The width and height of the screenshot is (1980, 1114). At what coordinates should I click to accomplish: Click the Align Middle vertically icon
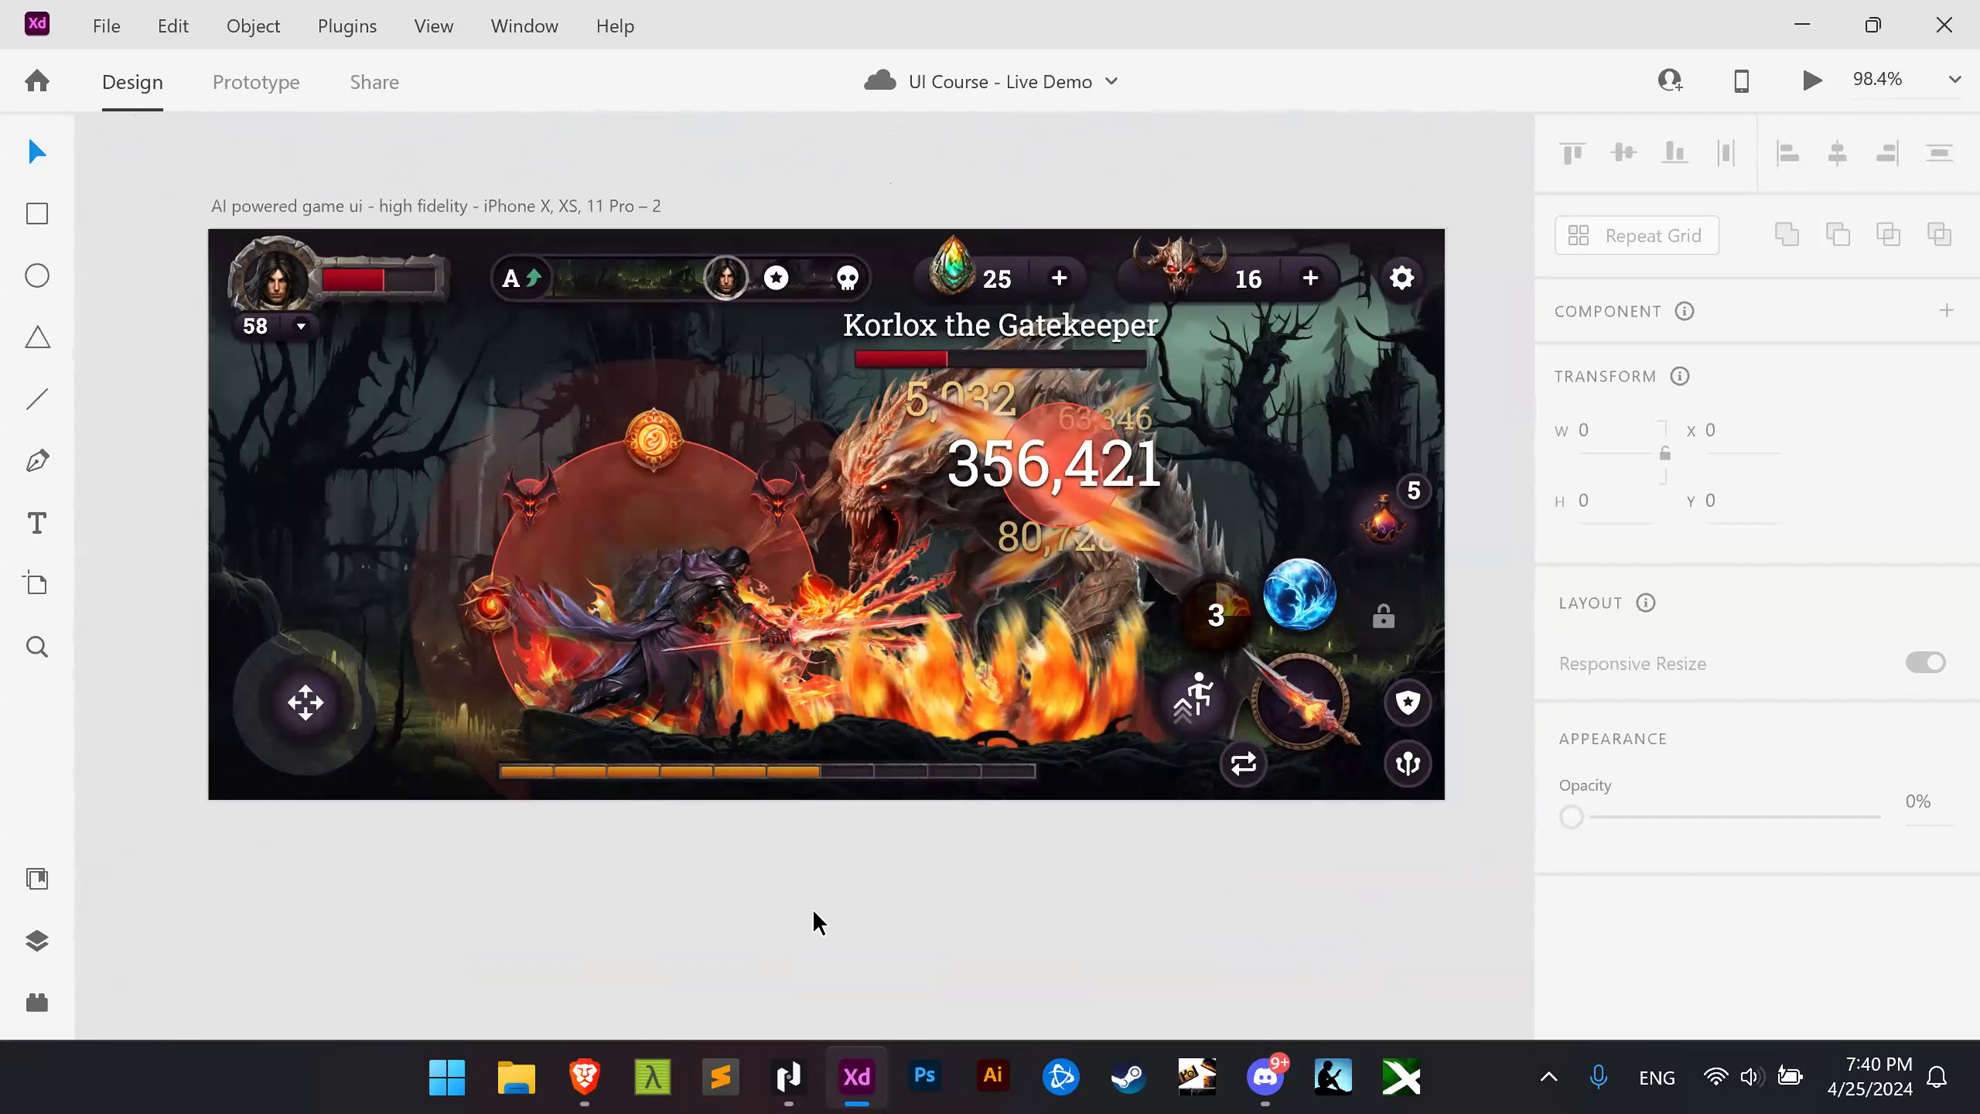[1624, 153]
